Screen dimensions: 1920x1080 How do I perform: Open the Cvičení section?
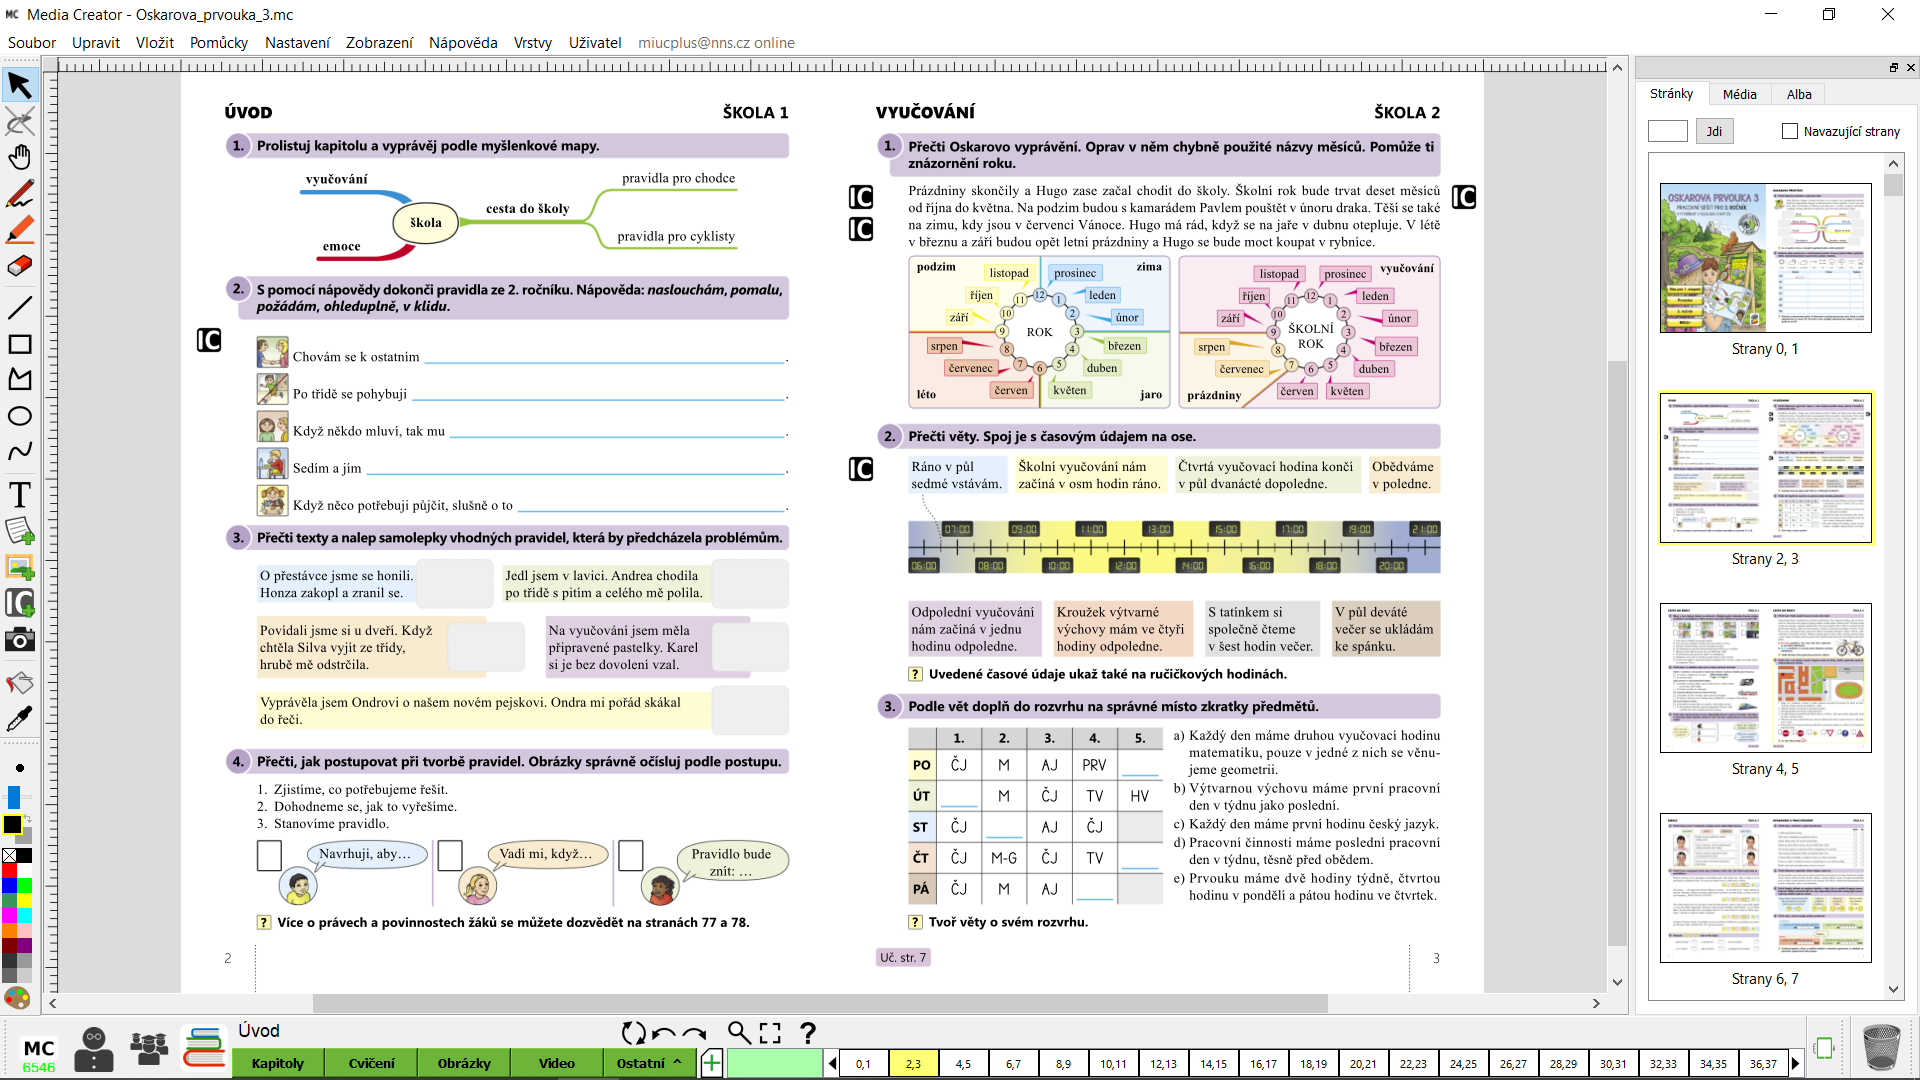(372, 1063)
